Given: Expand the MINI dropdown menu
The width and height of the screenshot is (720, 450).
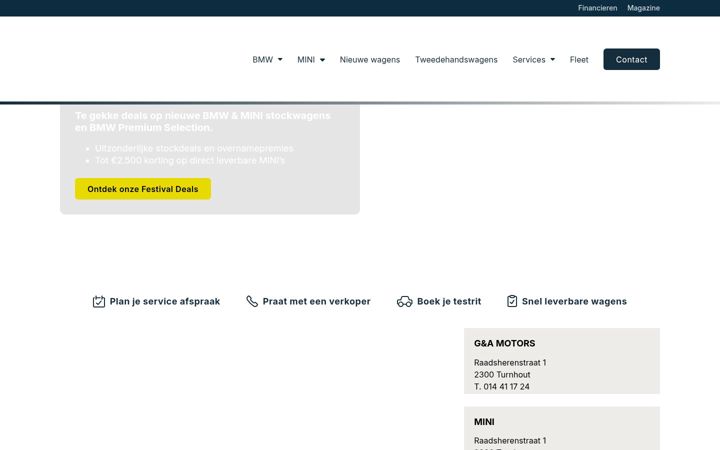Looking at the screenshot, I should coord(311,60).
